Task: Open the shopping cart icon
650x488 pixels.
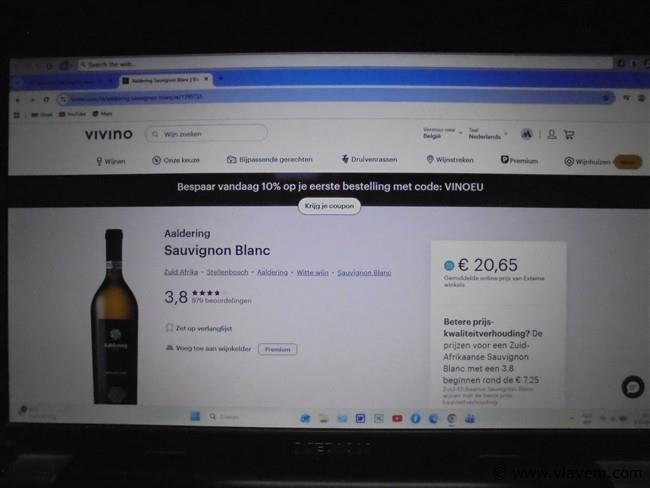Action: (x=569, y=134)
